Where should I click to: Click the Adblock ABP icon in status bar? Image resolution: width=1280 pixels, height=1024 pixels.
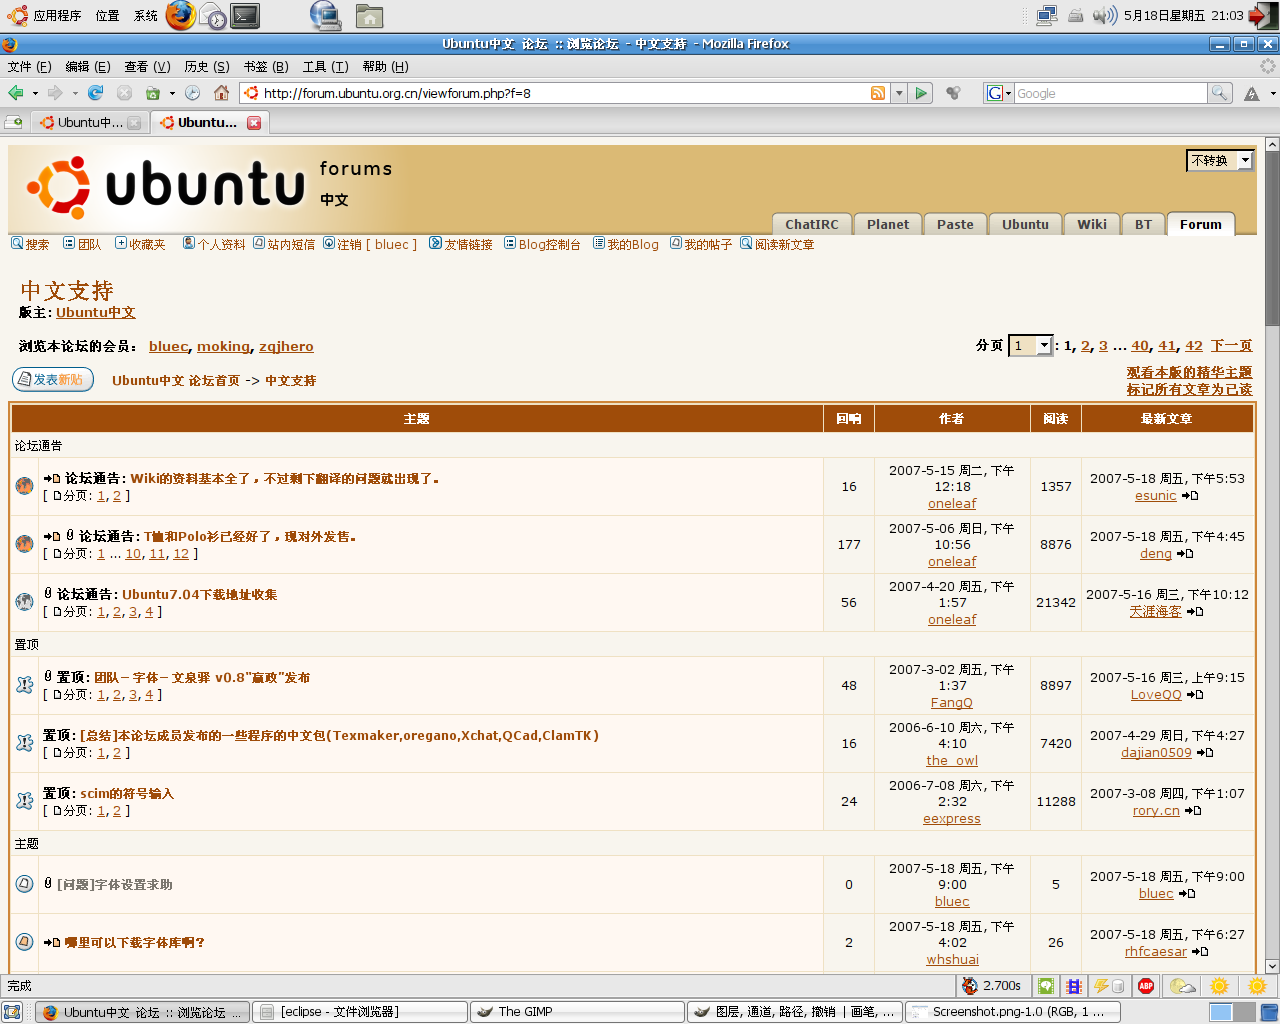tap(1146, 986)
